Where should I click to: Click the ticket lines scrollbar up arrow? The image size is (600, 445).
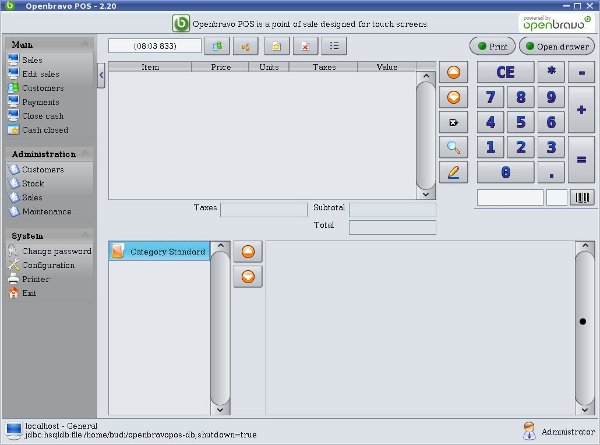pos(426,76)
